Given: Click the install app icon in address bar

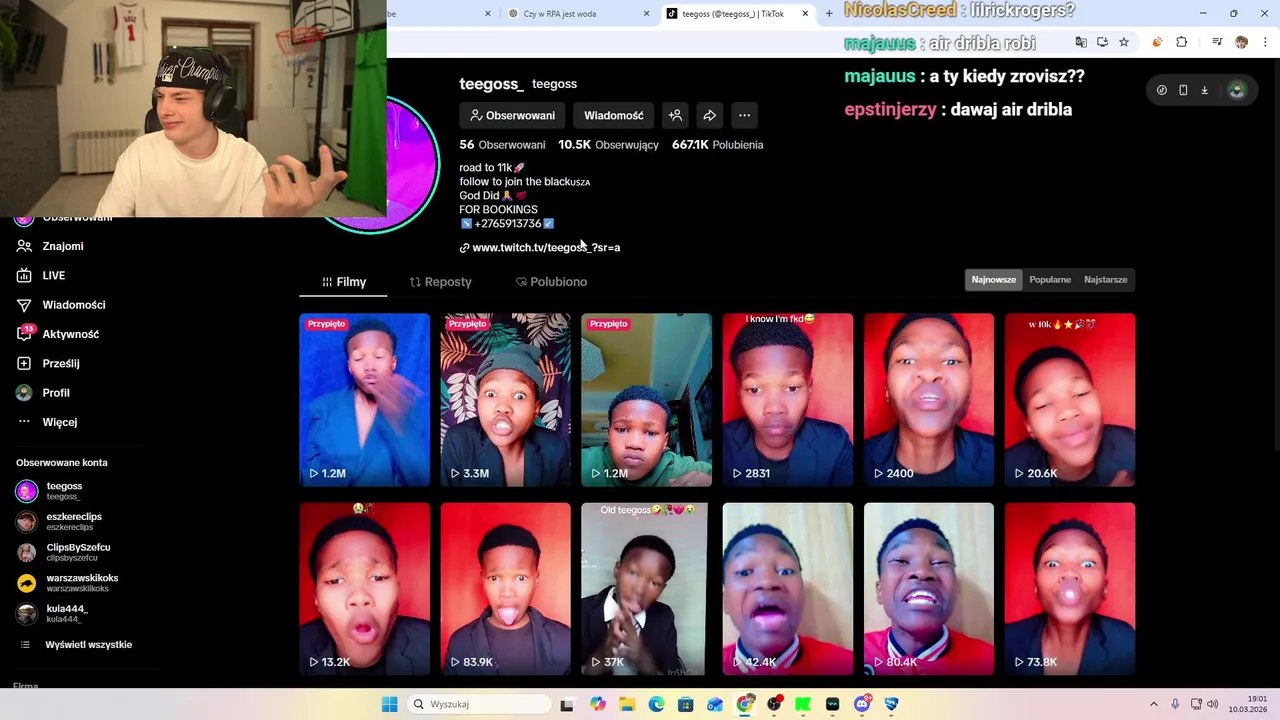Looking at the screenshot, I should pyautogui.click(x=1102, y=42).
